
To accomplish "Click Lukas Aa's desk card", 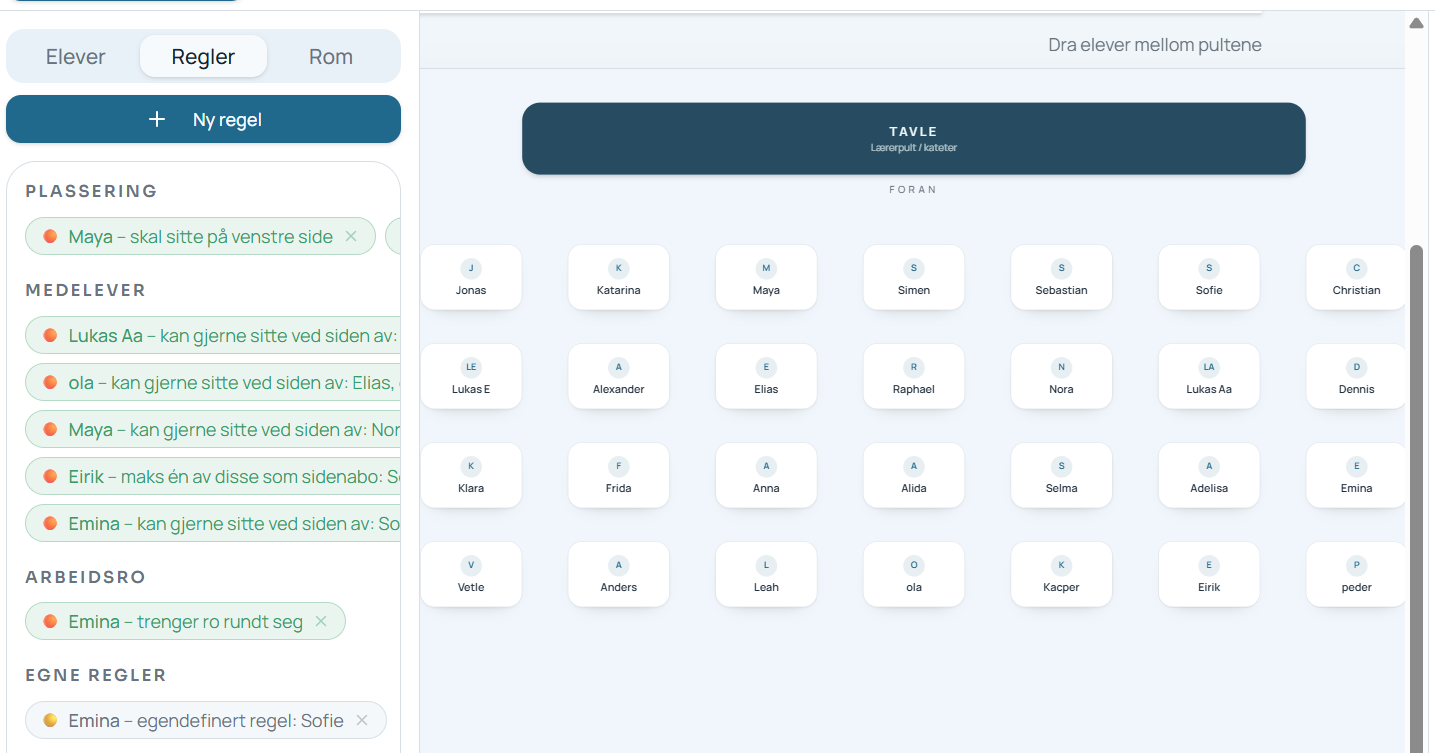I will point(1209,377).
